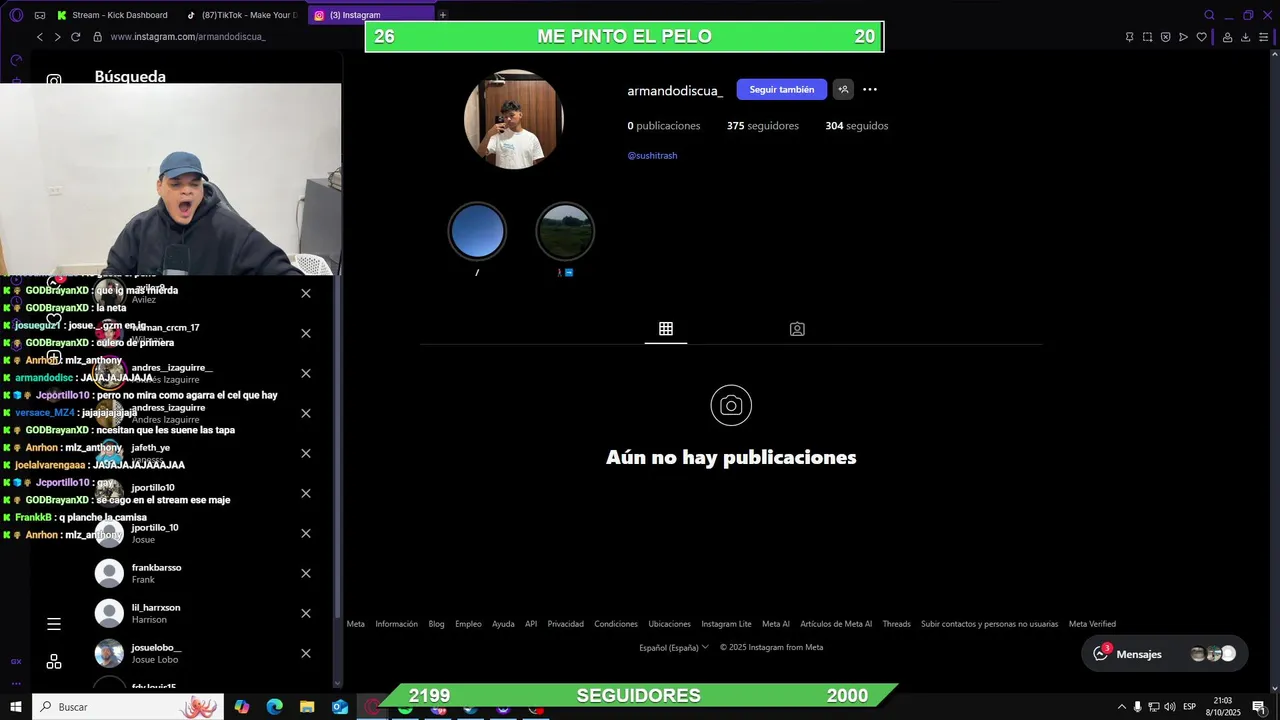
Task: Go forward in browser history
Action: click(x=57, y=37)
